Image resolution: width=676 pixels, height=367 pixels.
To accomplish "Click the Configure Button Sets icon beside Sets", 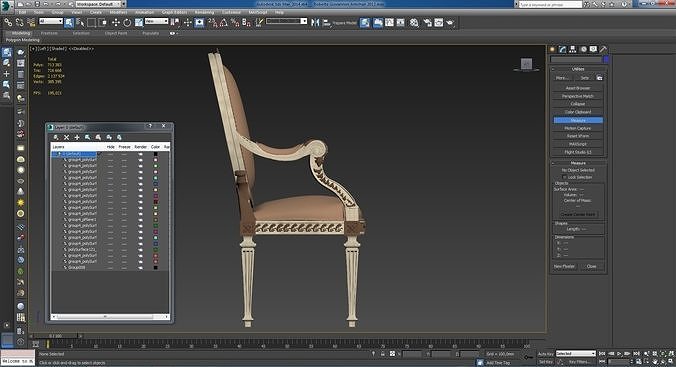I will coord(599,78).
